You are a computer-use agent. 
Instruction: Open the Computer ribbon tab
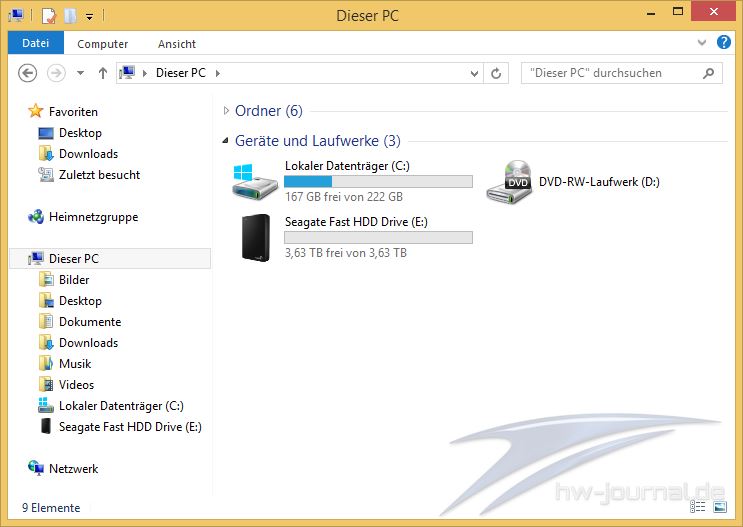(x=102, y=44)
